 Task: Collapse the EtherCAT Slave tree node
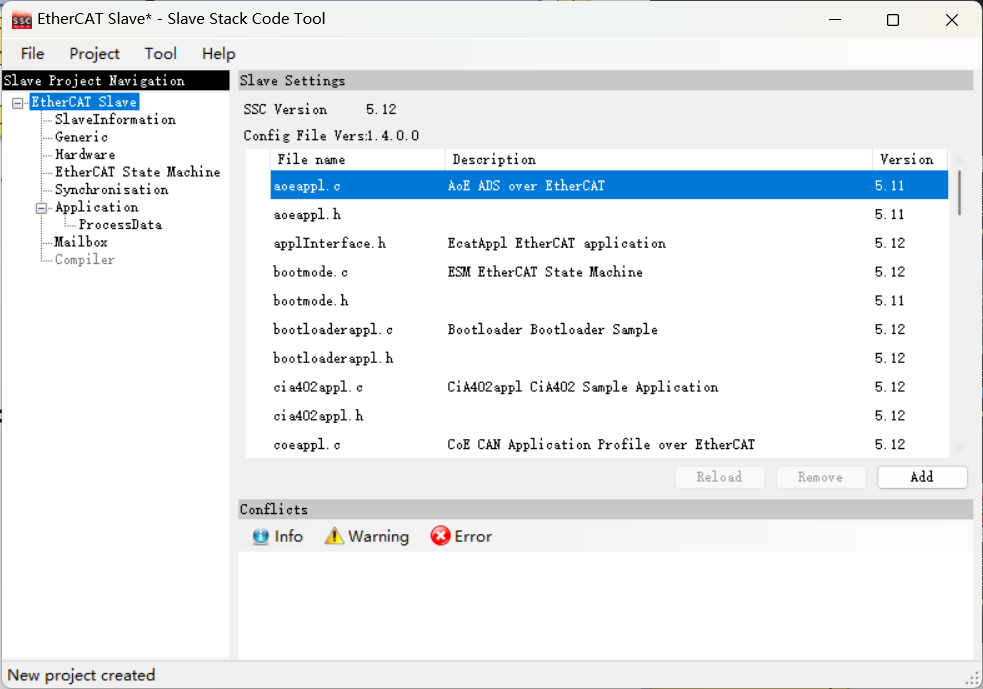(18, 103)
